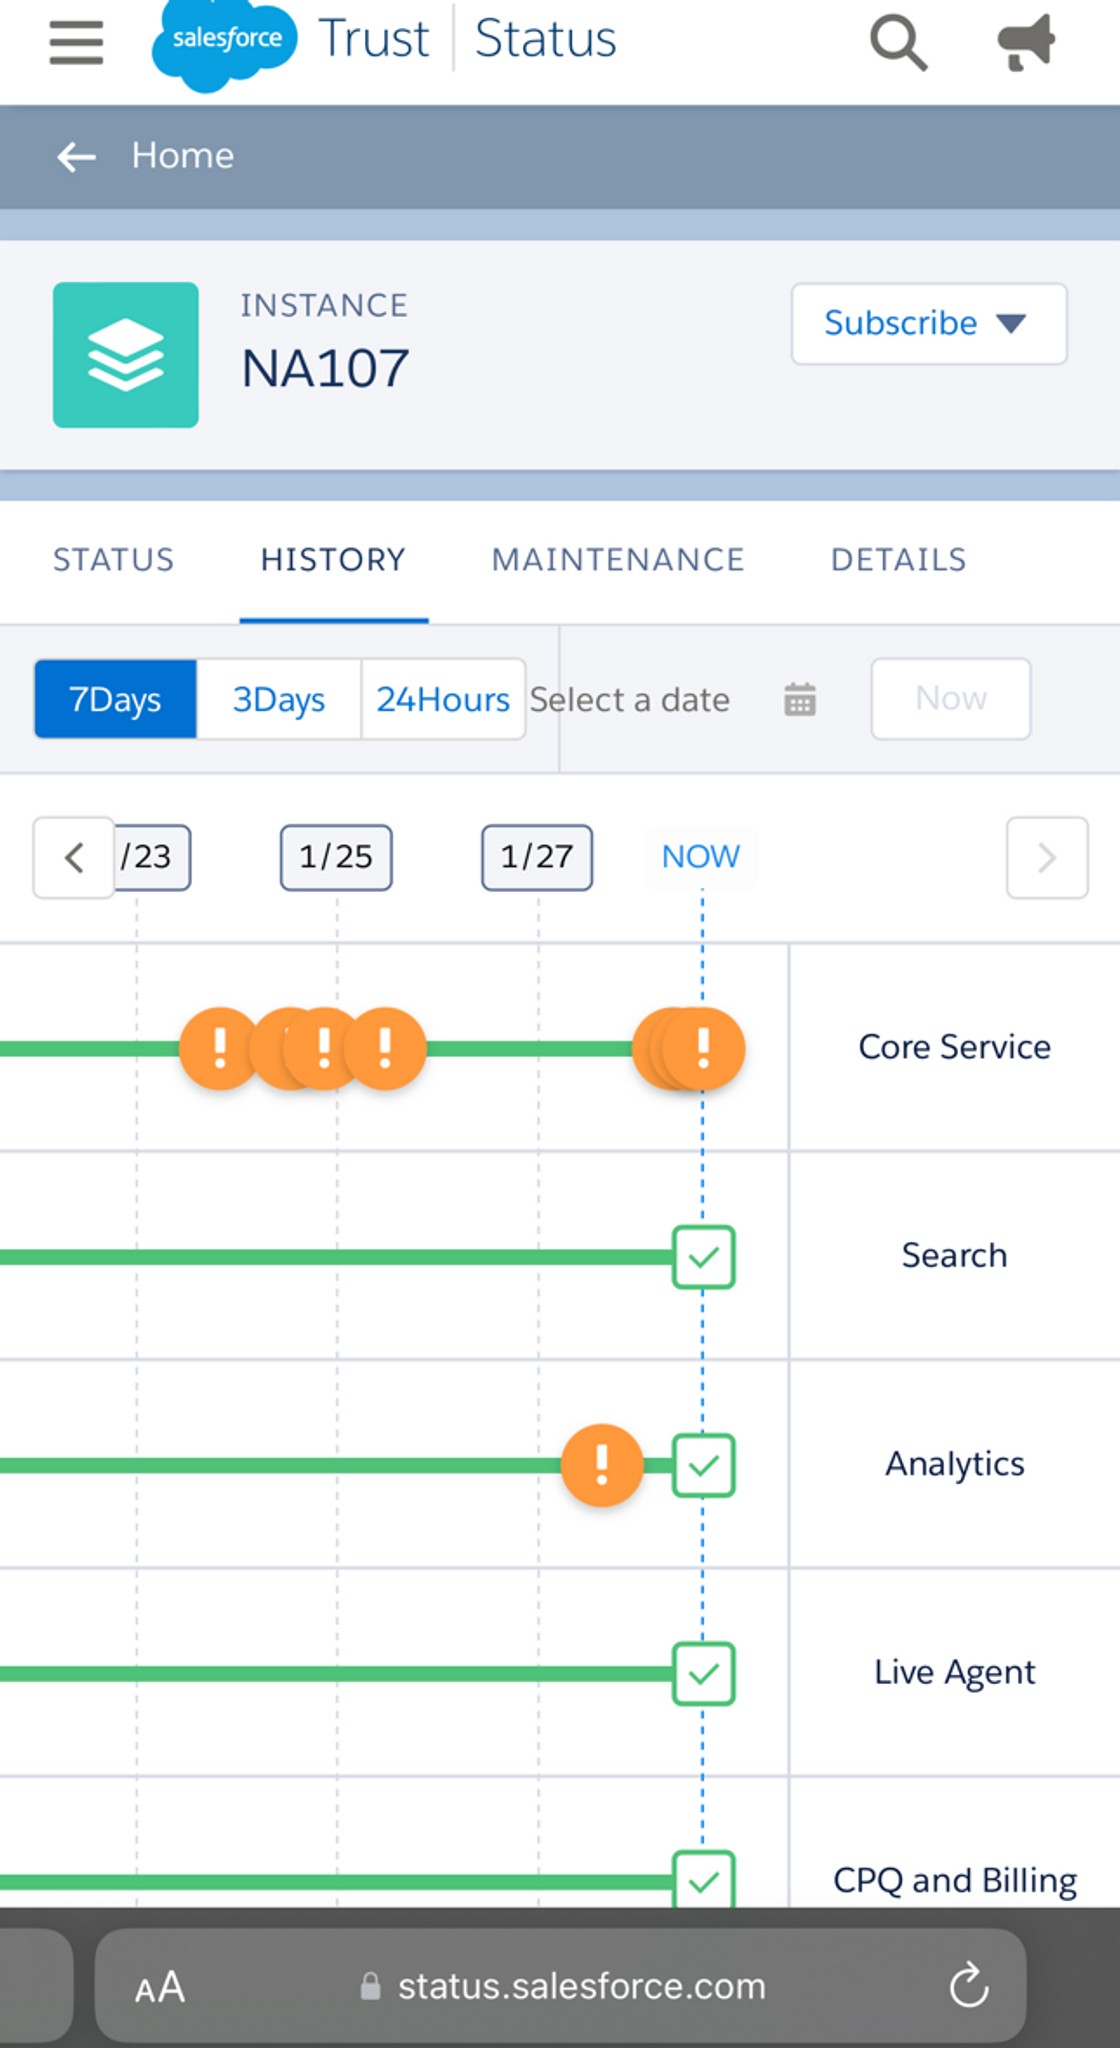Viewport: 1120px width, 2048px height.
Task: Click the Status header title
Action: tap(545, 40)
